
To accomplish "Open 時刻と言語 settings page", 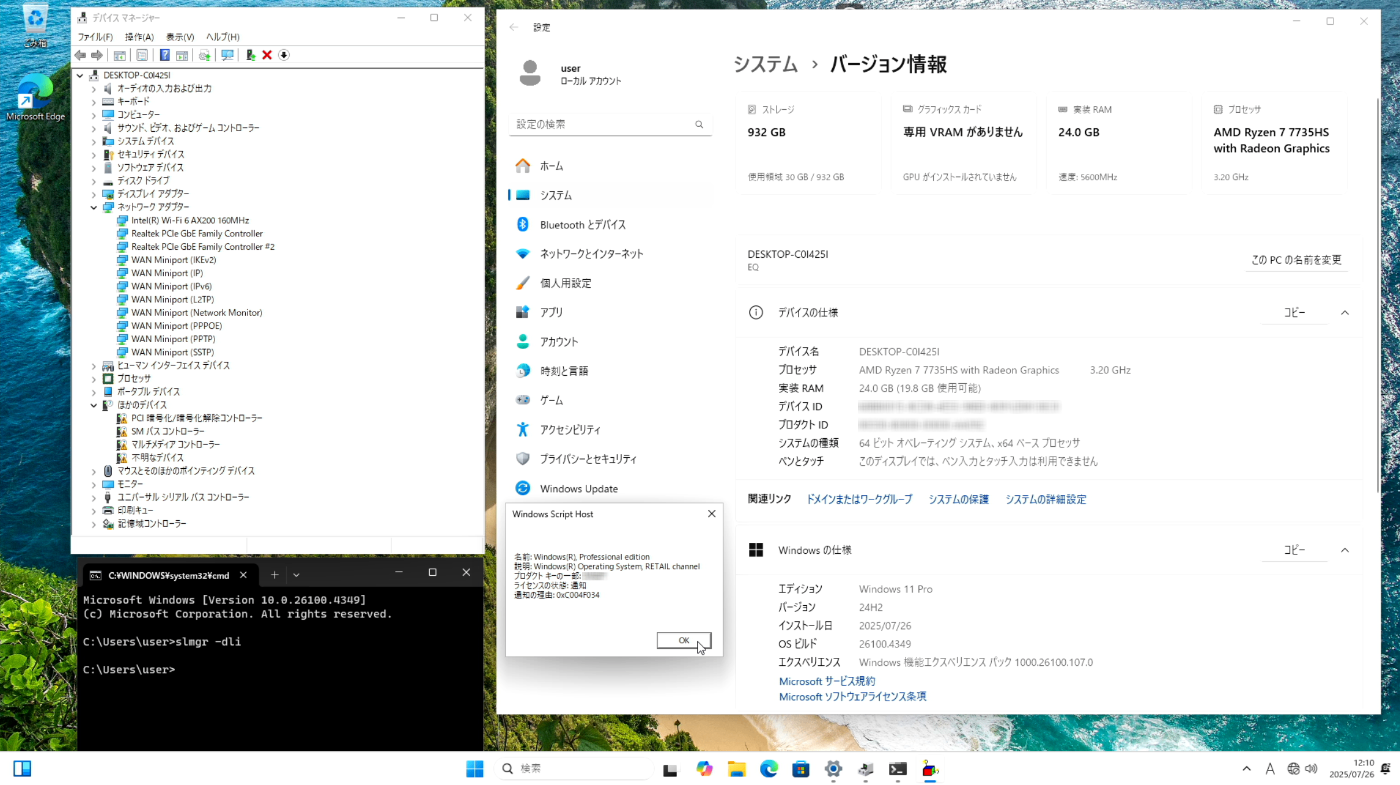I will click(x=610, y=371).
